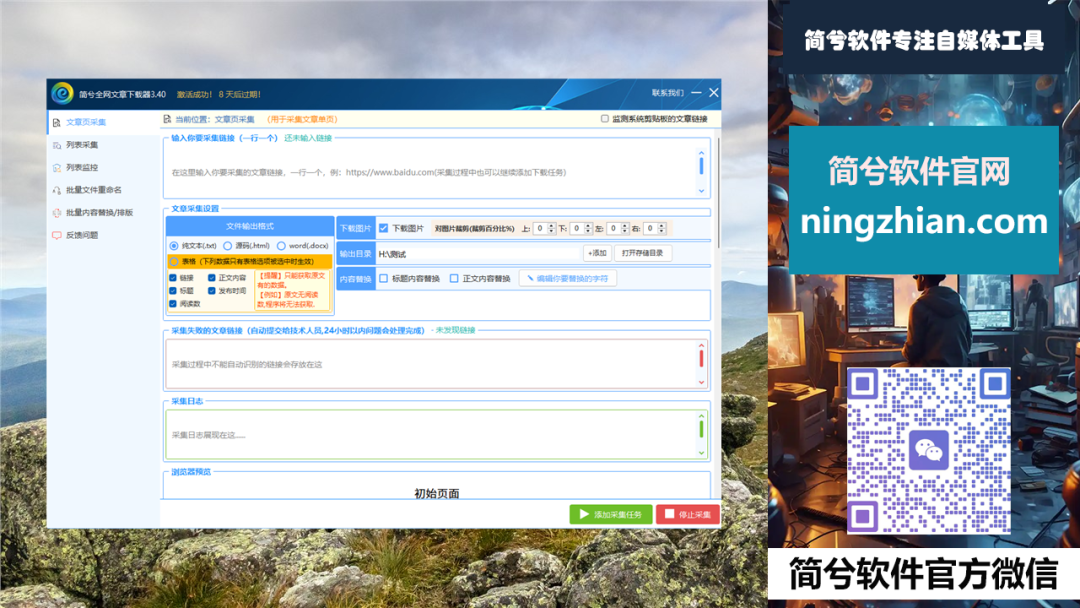Click up arrow in 采集日志 box
This screenshot has height=608, width=1080.
pyautogui.click(x=701, y=416)
